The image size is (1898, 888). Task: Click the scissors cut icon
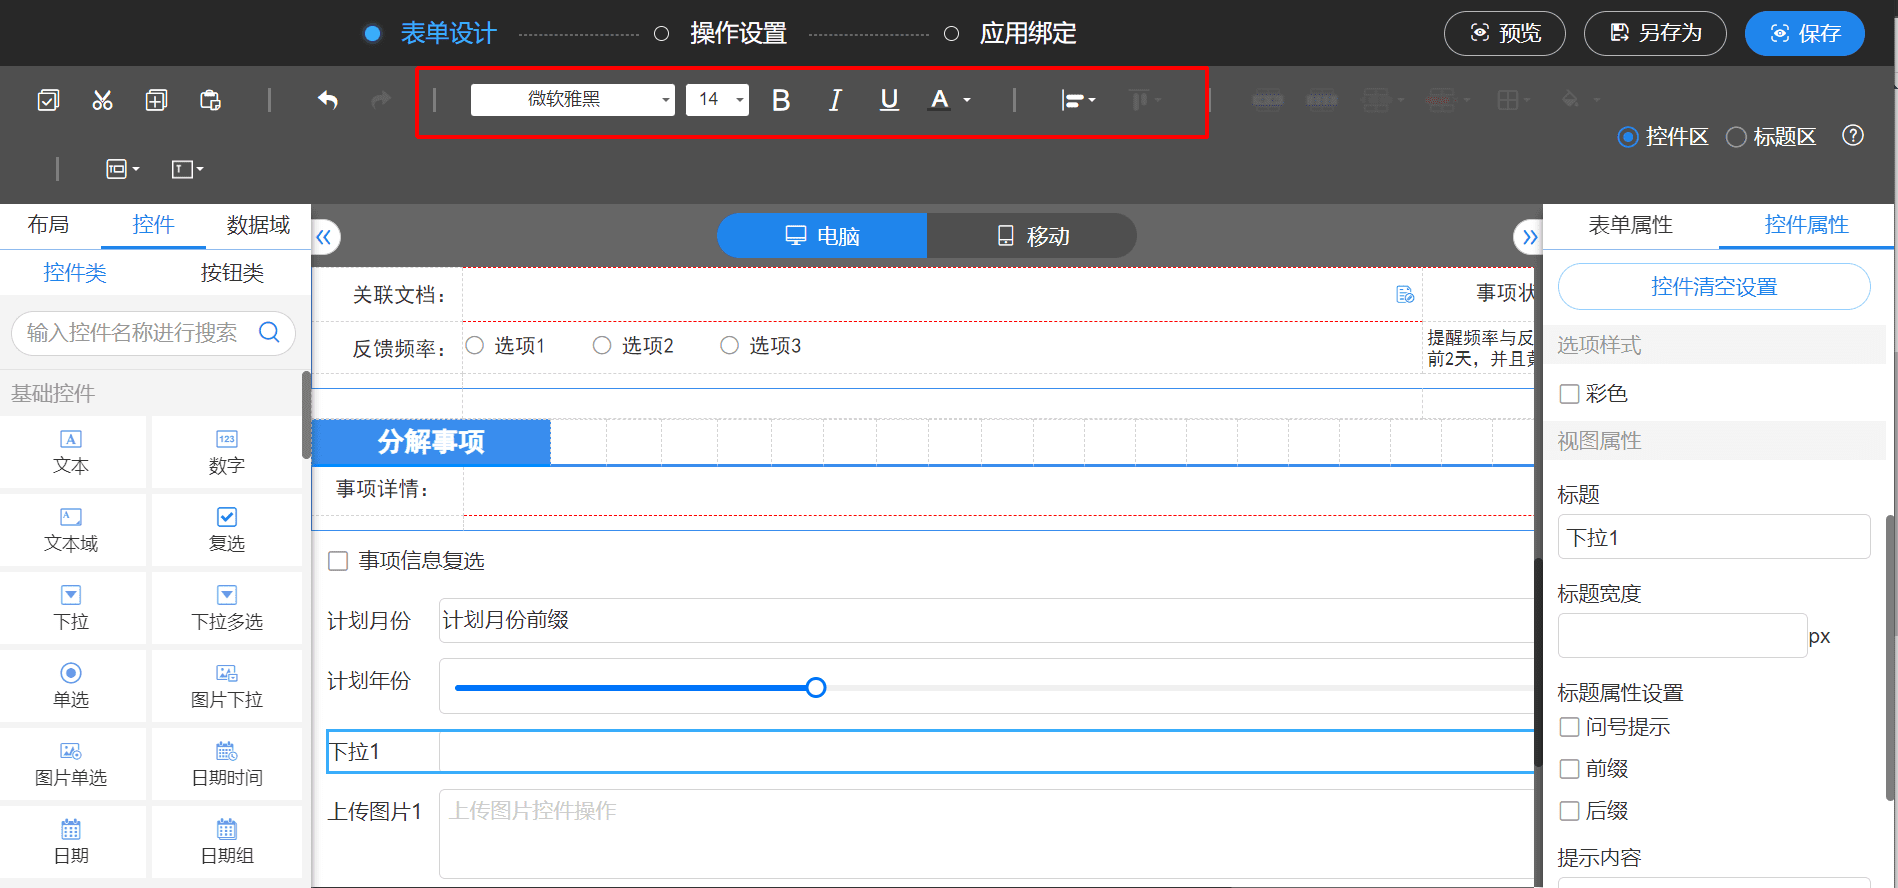click(x=102, y=100)
